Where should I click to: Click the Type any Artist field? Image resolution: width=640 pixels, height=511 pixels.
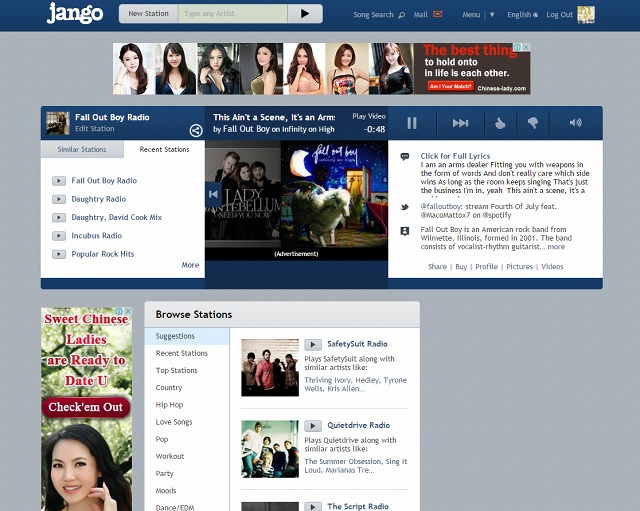click(233, 13)
